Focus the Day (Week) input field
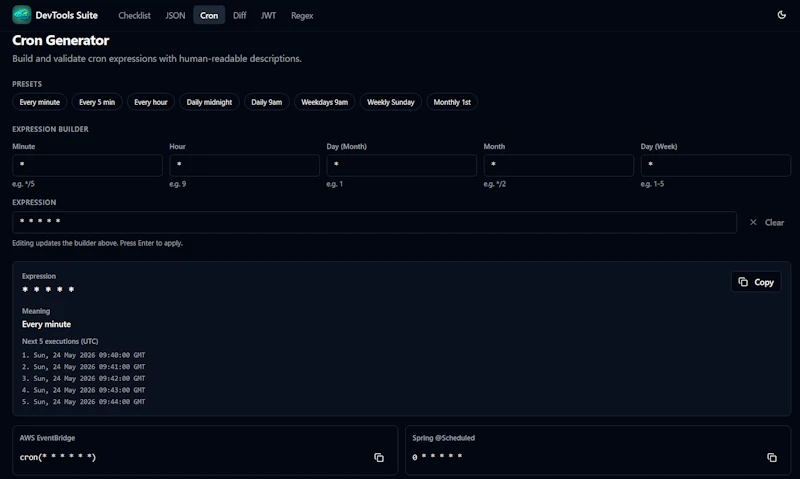The width and height of the screenshot is (800, 479). click(716, 165)
